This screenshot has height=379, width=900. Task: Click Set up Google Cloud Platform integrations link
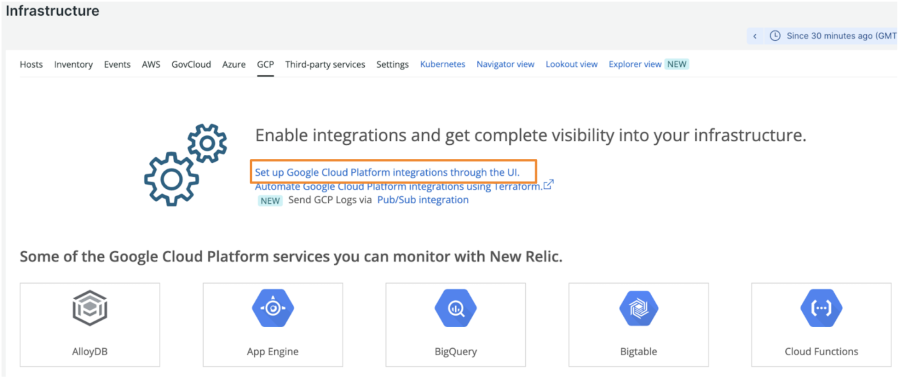point(387,172)
